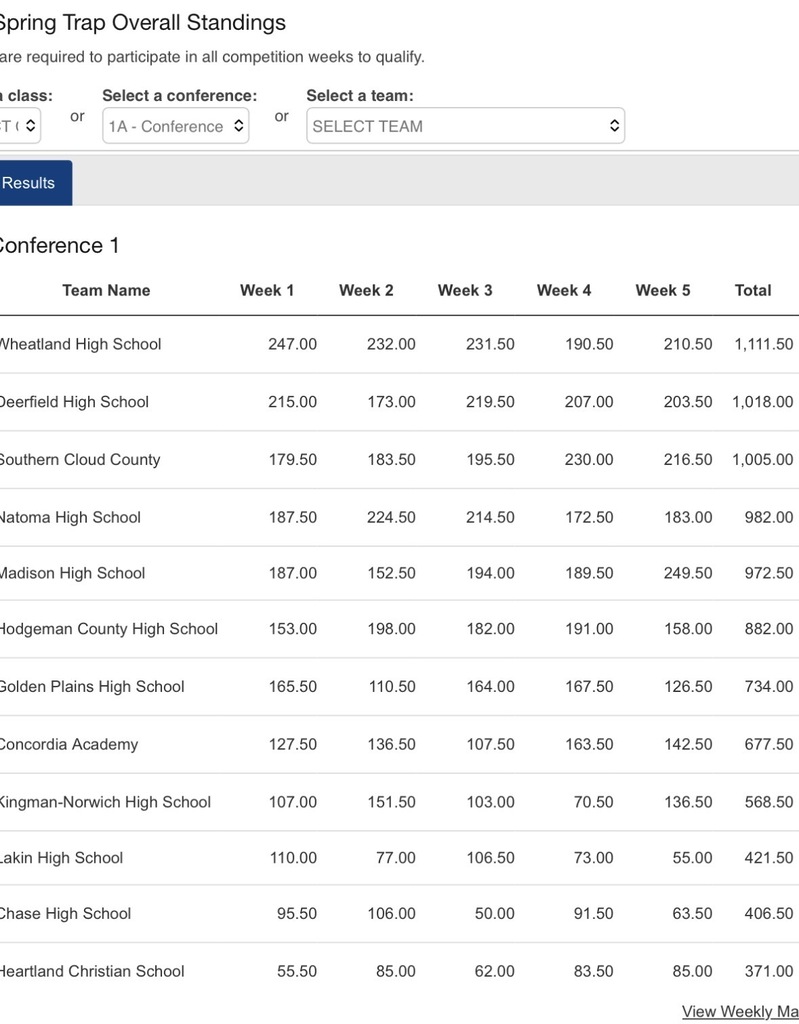799x1024 pixels.
Task: Select Kingman-Norwich's Week 4 score 70.50
Action: [x=593, y=802]
